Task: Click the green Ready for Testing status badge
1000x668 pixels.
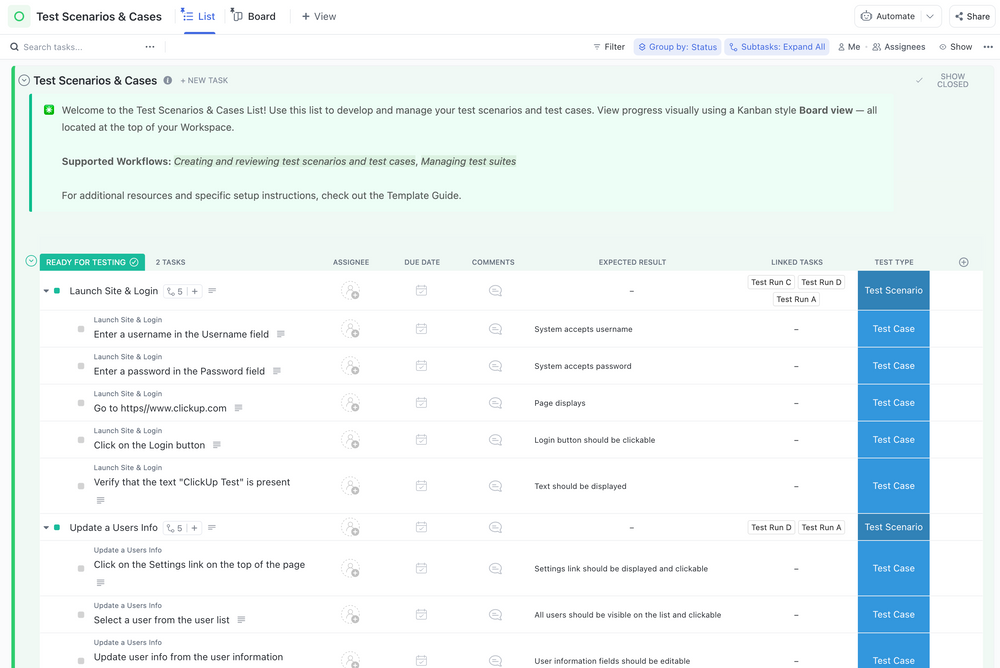Action: point(91,261)
